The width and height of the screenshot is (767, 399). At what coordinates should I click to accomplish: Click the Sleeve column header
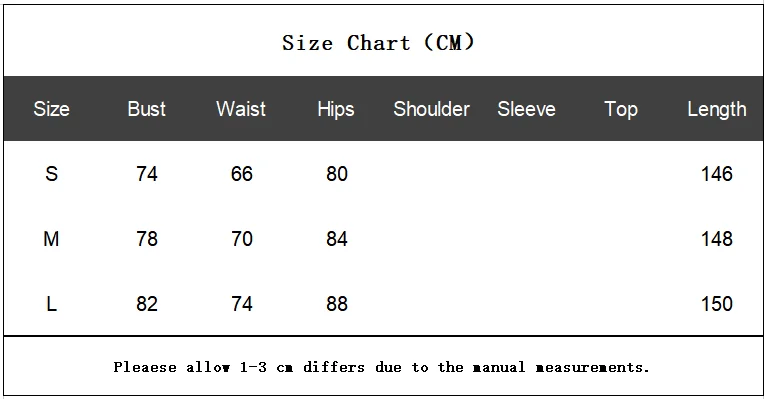[526, 109]
